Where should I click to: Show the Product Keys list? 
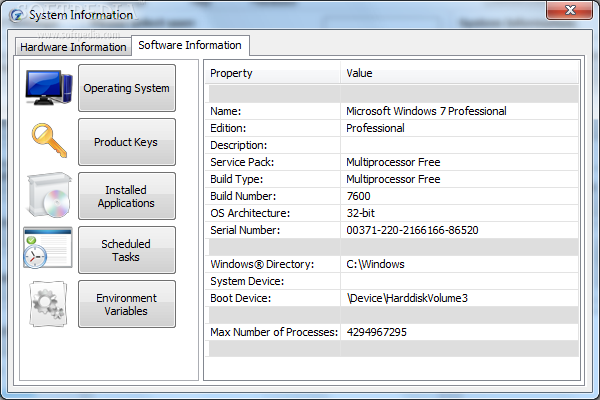[x=127, y=142]
